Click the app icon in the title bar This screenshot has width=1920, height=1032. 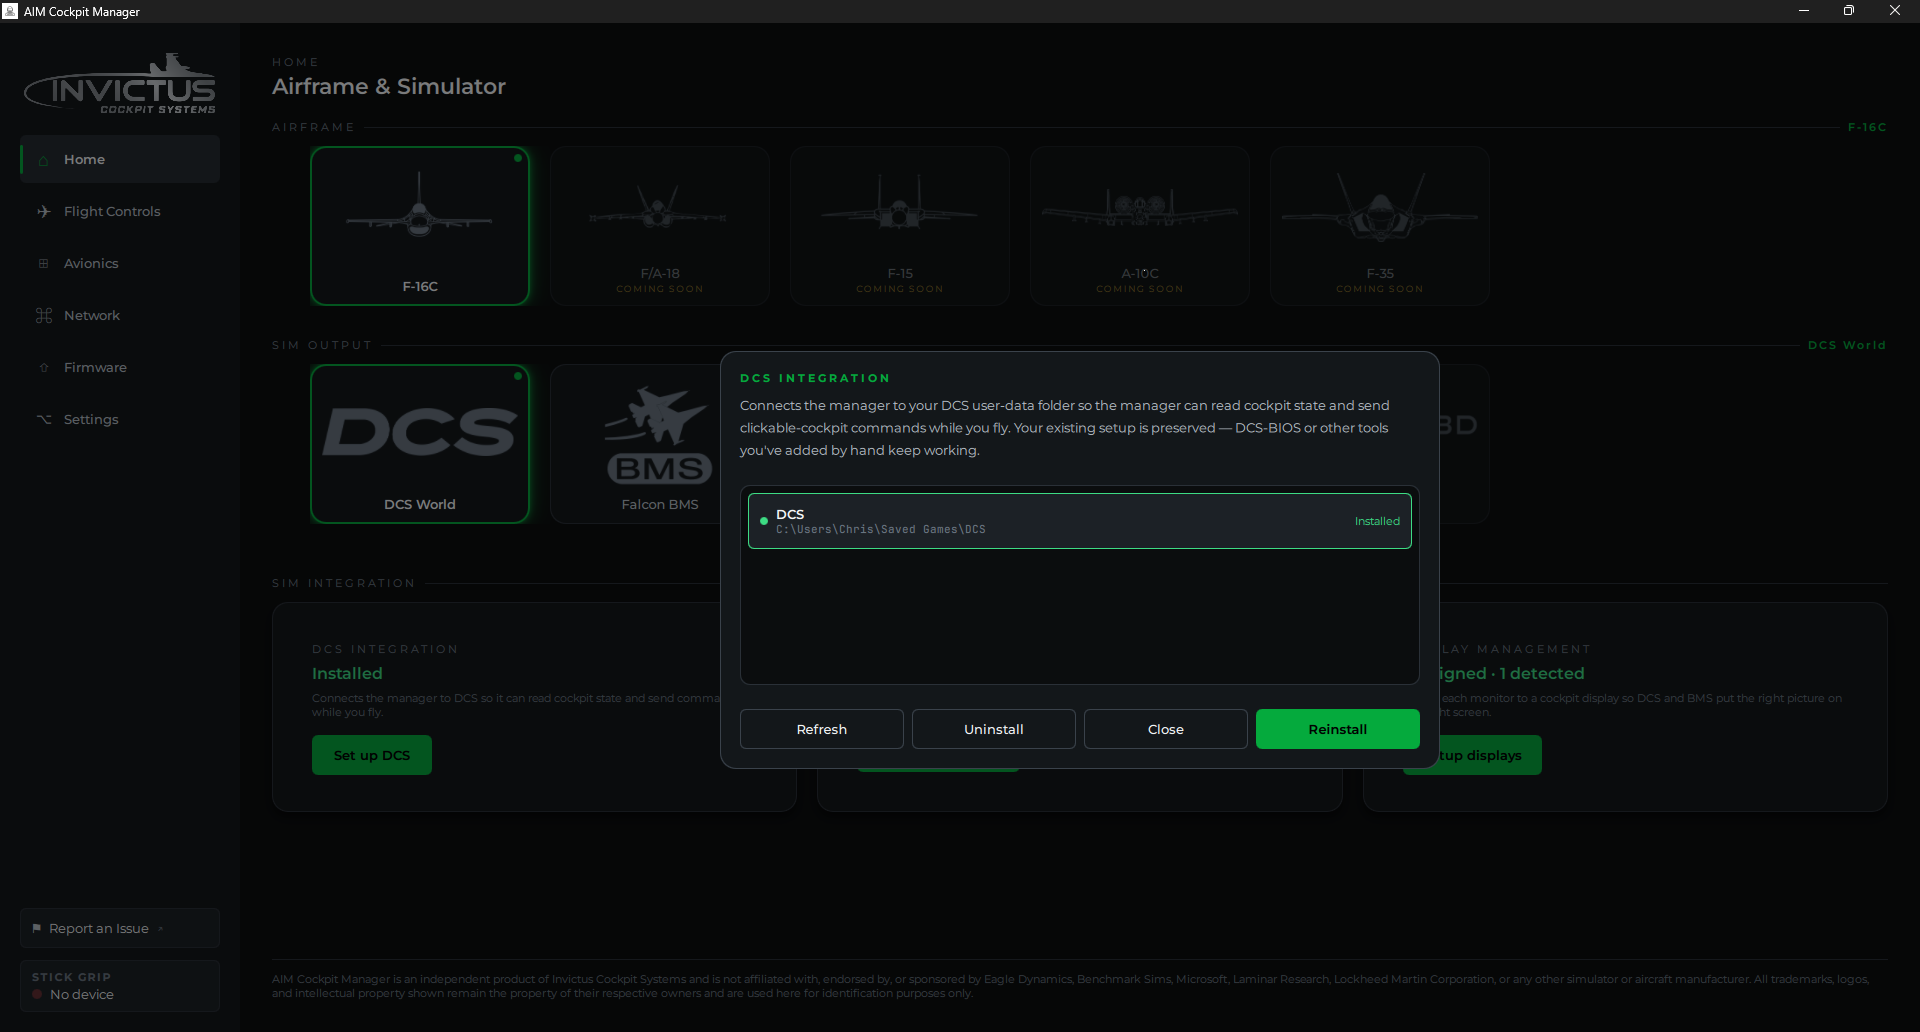10,11
